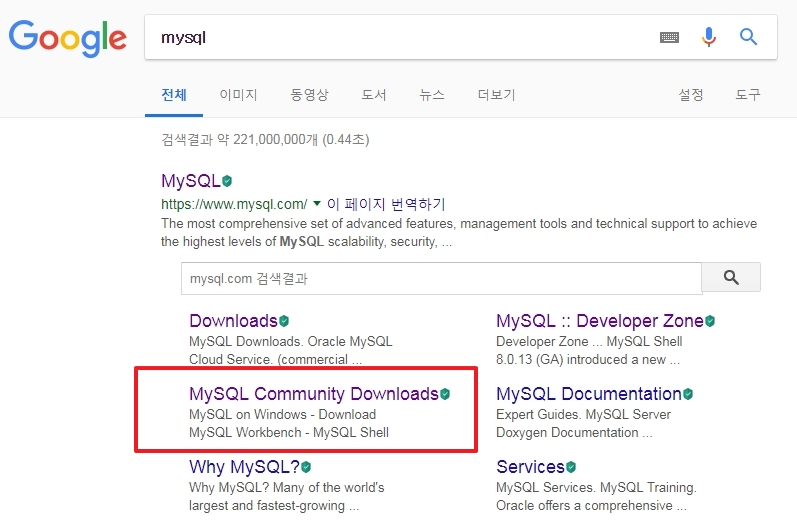This screenshot has height=520, width=797.
Task: Open the Services sitelink
Action: point(530,467)
